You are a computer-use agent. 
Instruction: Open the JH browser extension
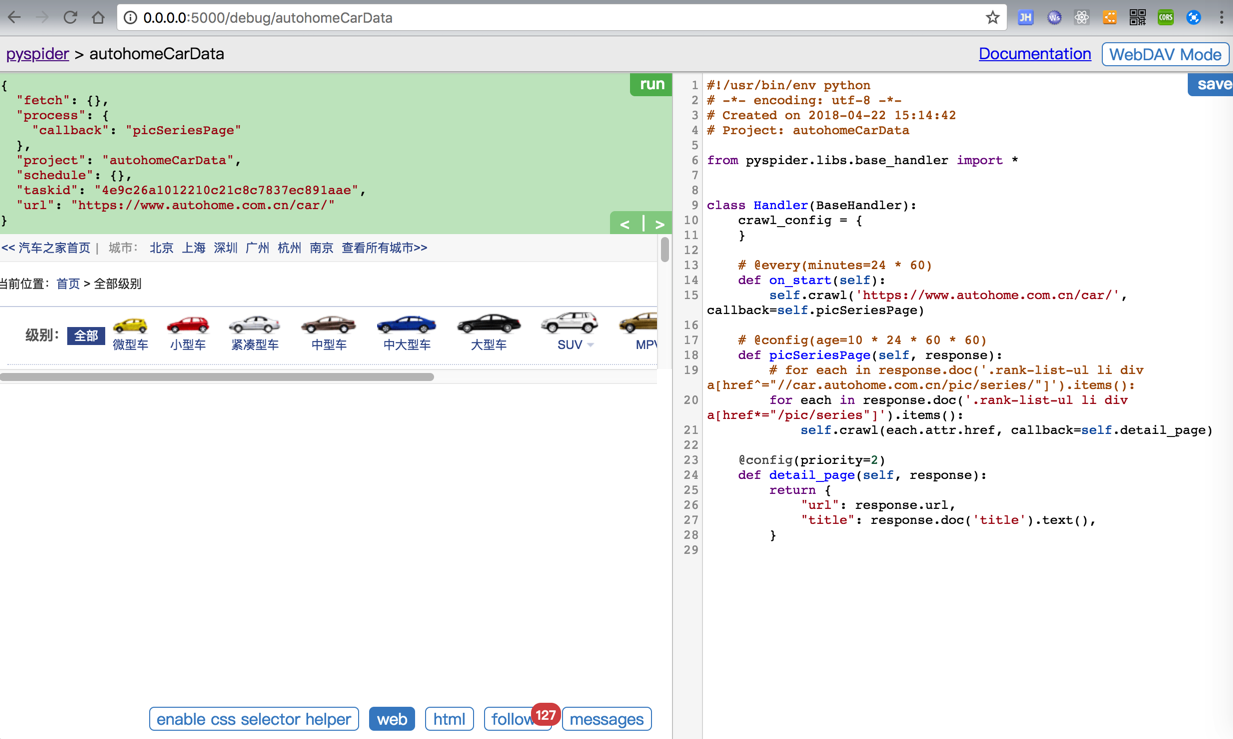[1025, 18]
